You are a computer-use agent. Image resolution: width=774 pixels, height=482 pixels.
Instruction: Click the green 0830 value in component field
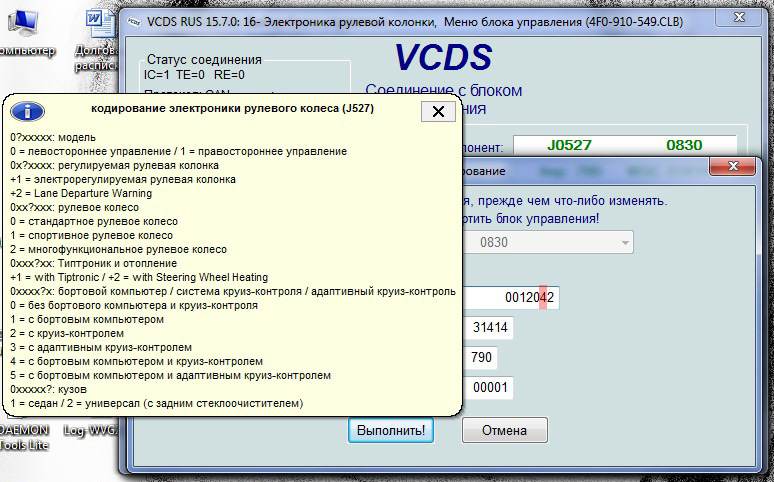click(684, 145)
